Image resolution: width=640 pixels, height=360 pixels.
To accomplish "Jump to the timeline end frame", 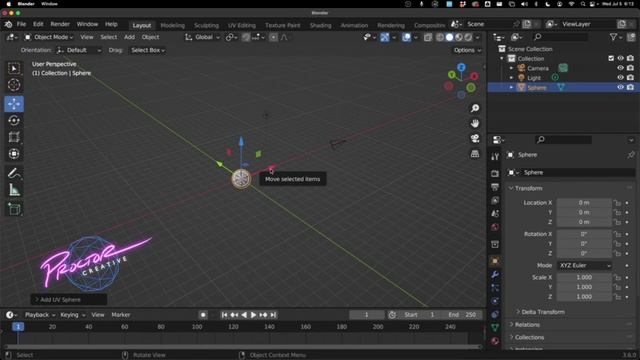I will (x=273, y=315).
